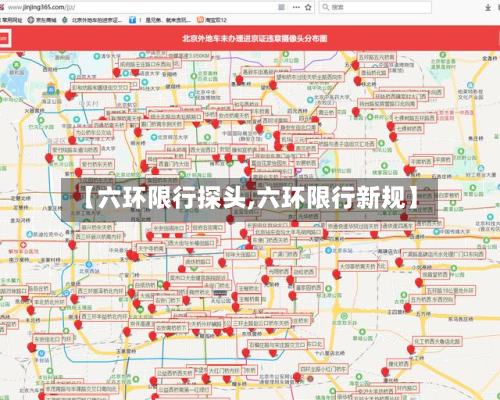Click the red pin beside 大郊亭桥南天桥 label
Viewport: 500px width, 400px height.
tap(336, 274)
